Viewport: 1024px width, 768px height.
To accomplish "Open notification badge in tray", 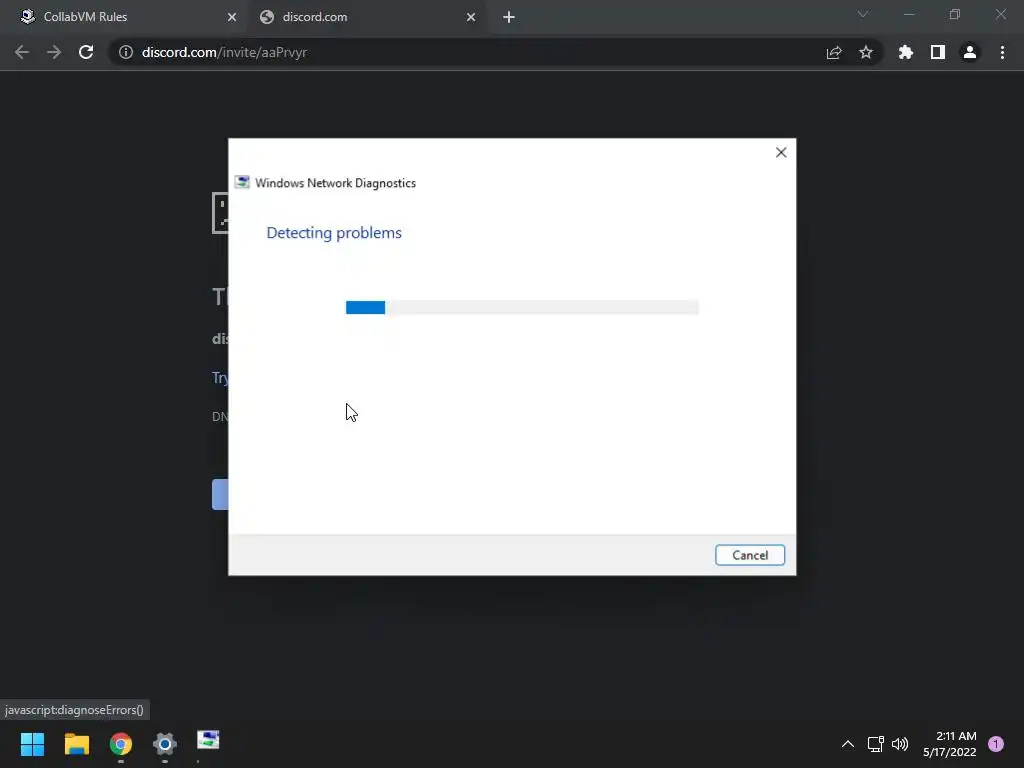I will tap(996, 744).
